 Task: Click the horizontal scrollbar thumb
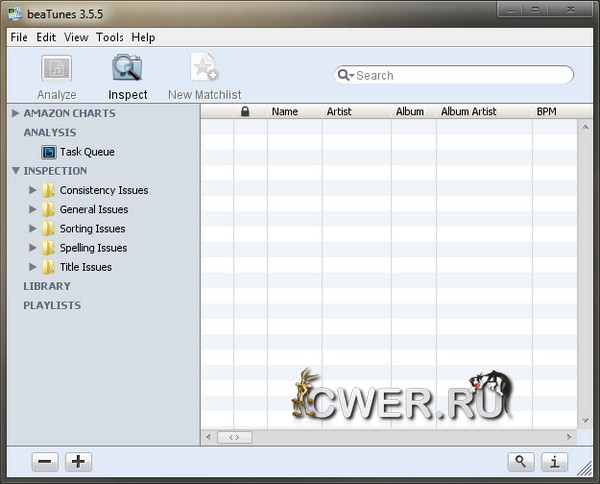(235, 437)
